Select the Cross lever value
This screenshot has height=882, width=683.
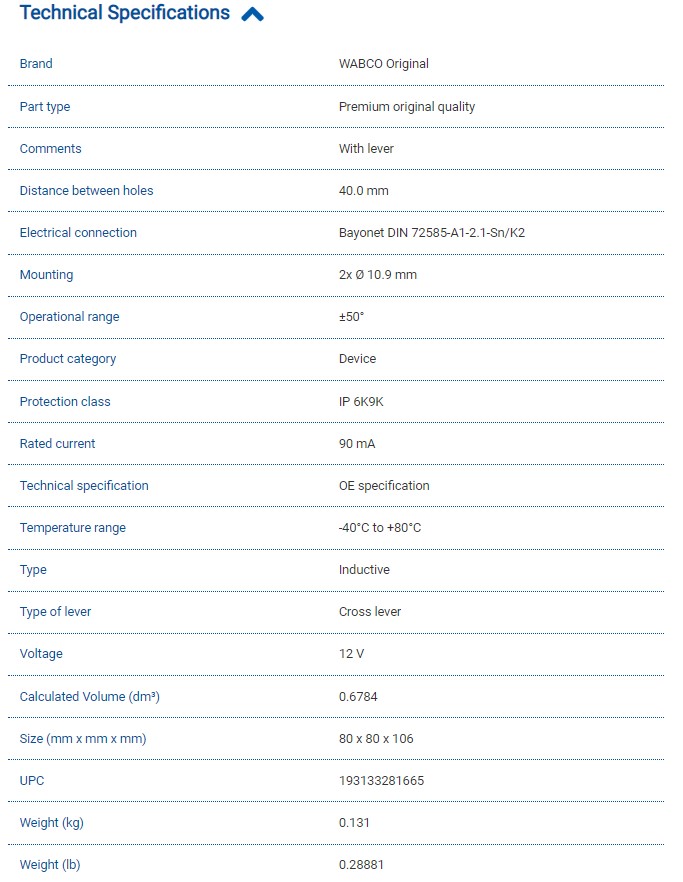click(369, 612)
